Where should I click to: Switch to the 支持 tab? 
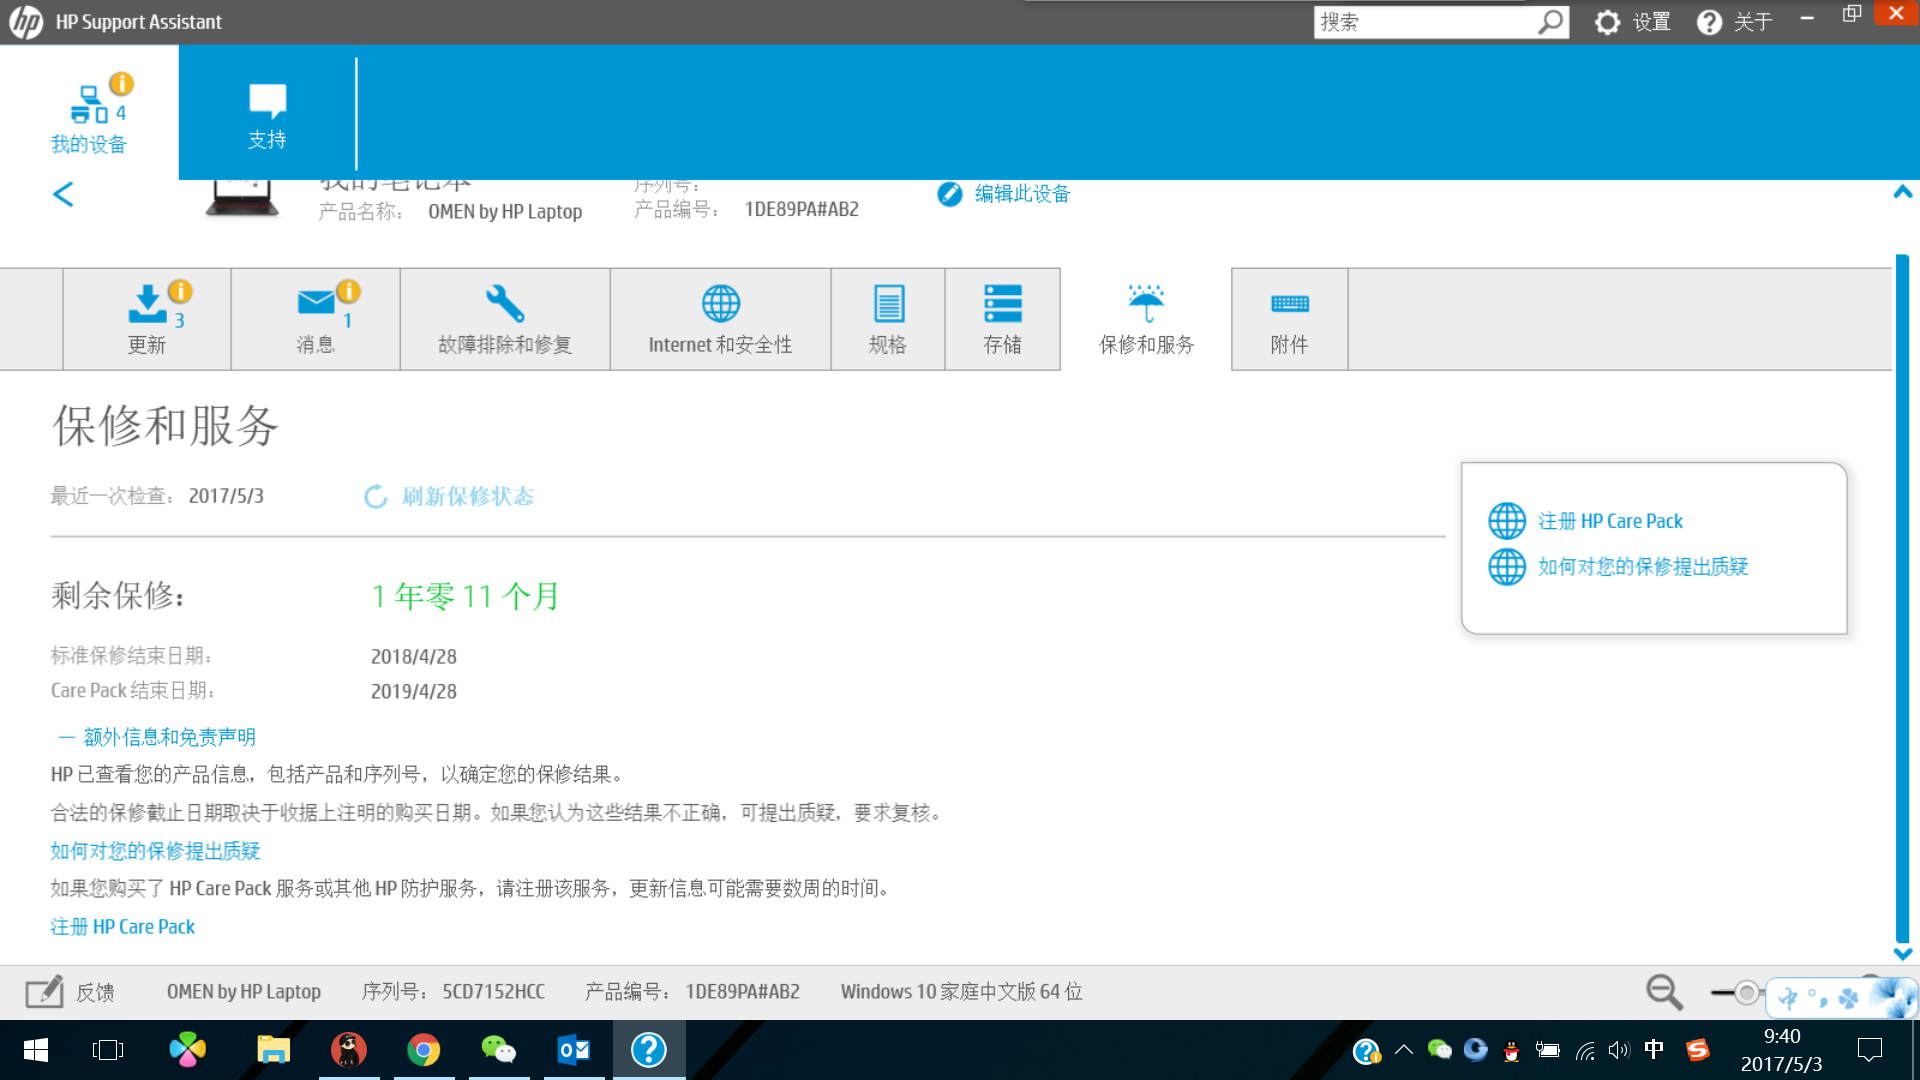266,112
